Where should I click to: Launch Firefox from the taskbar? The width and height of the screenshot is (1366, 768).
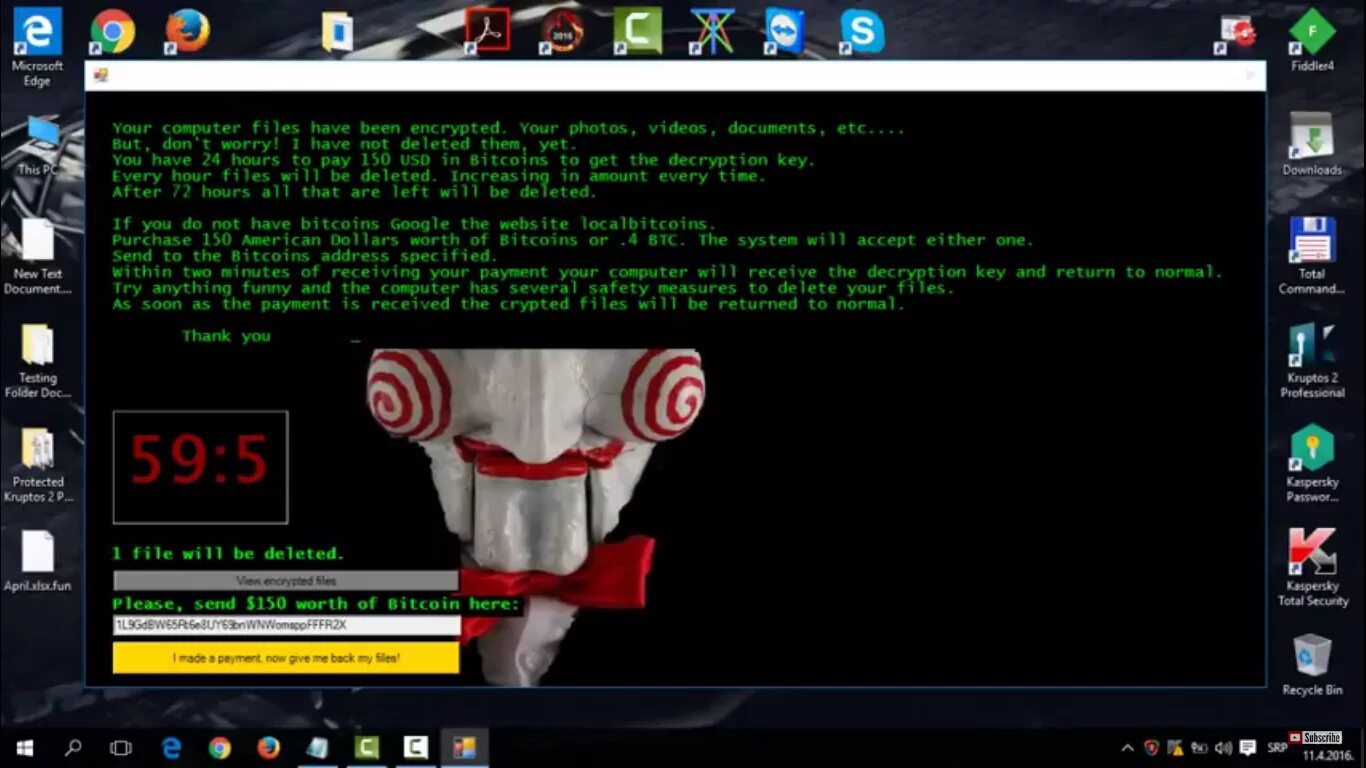268,748
